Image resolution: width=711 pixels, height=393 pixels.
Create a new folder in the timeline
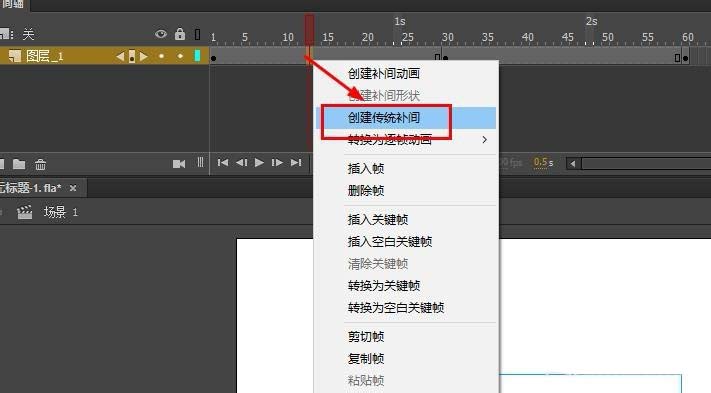coord(19,164)
